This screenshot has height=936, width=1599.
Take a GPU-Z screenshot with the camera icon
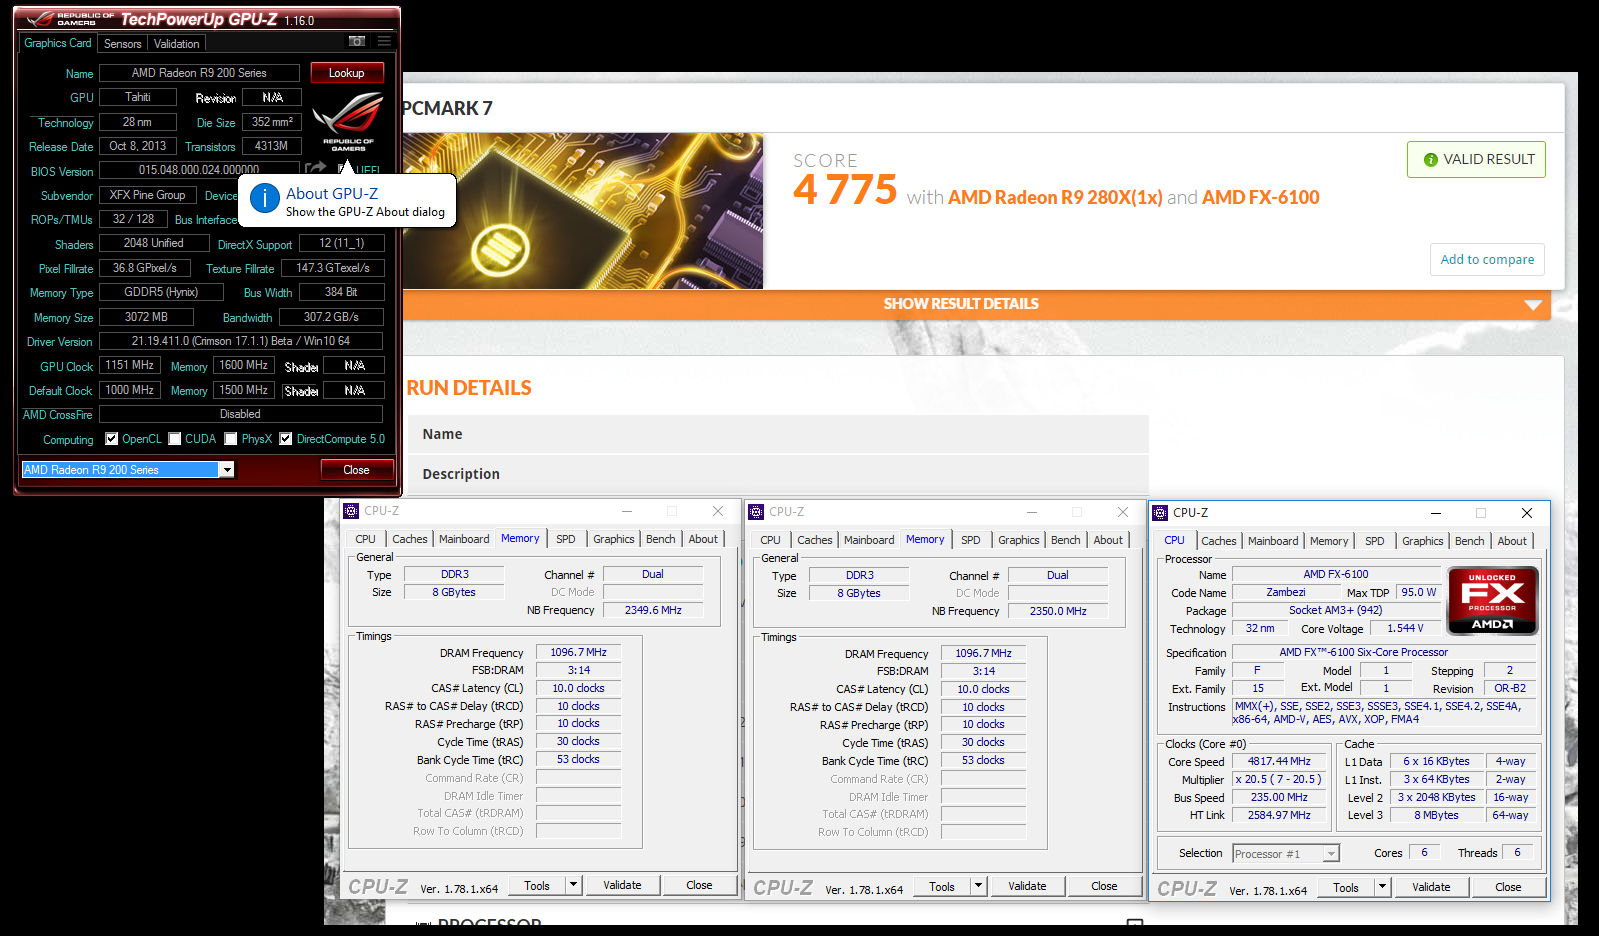click(357, 42)
